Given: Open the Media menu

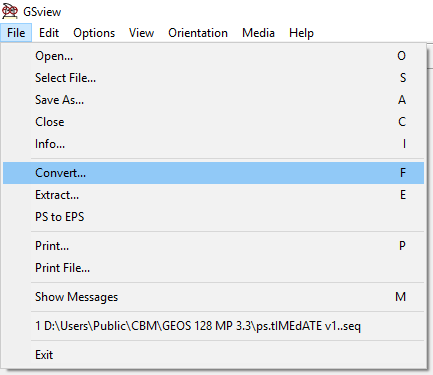Looking at the screenshot, I should point(258,33).
